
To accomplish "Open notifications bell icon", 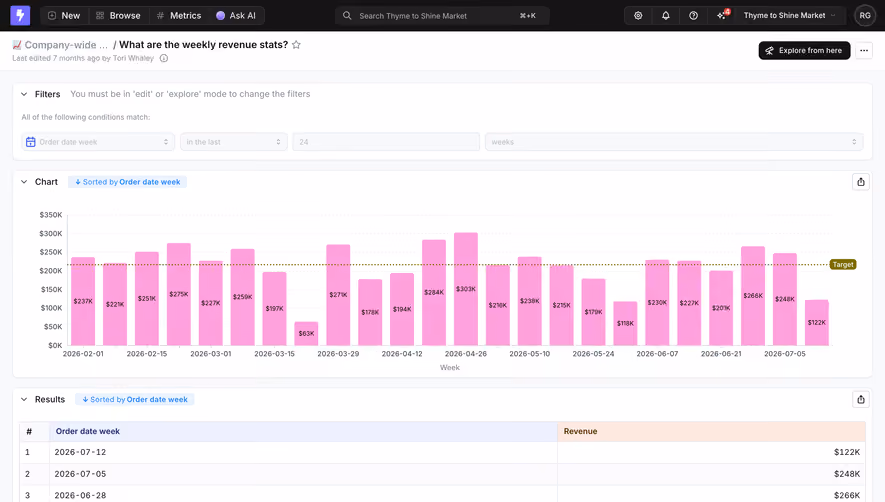I will point(665,16).
